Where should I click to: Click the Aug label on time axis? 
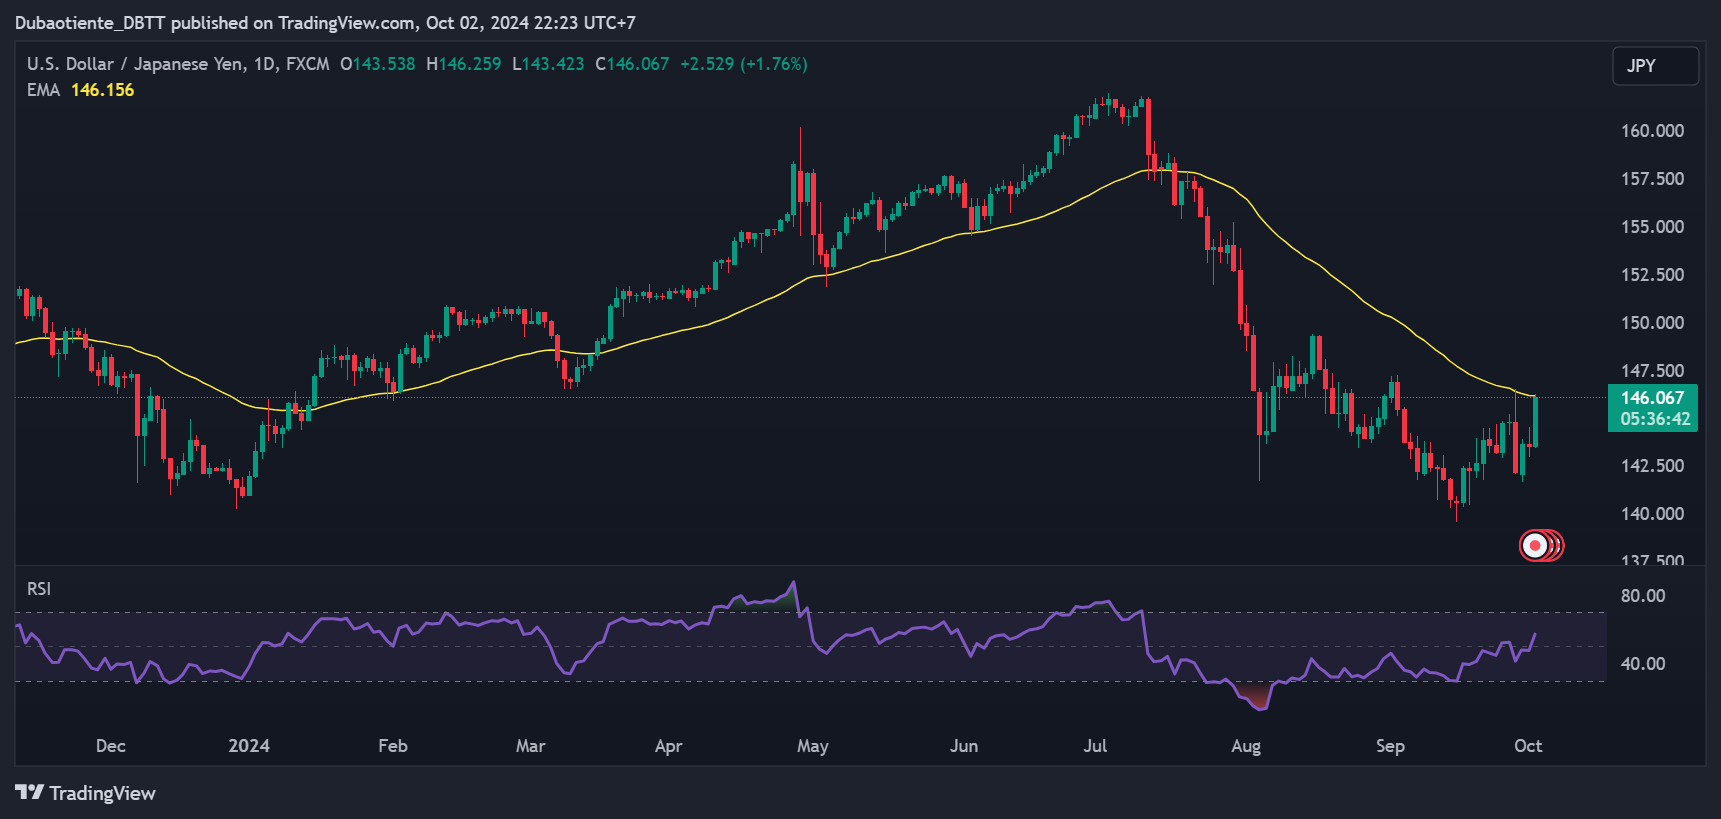(1246, 746)
